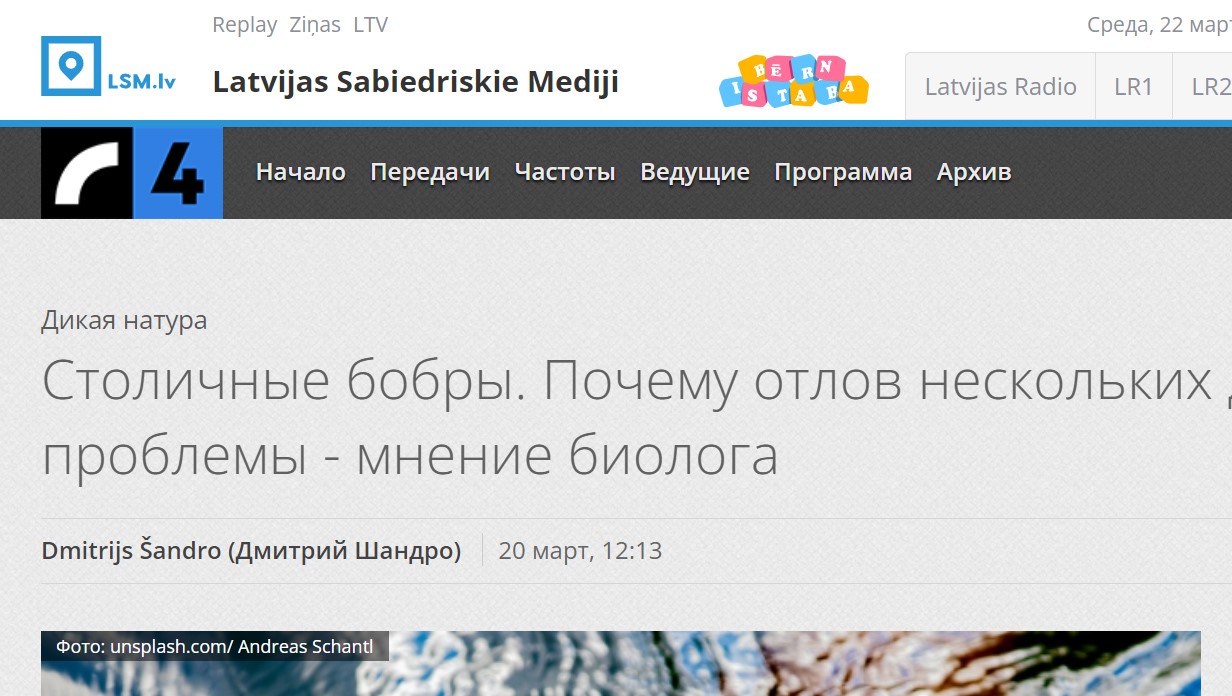Open the Latvijas Radio 4 logo
This screenshot has height=696, width=1232.
[132, 173]
